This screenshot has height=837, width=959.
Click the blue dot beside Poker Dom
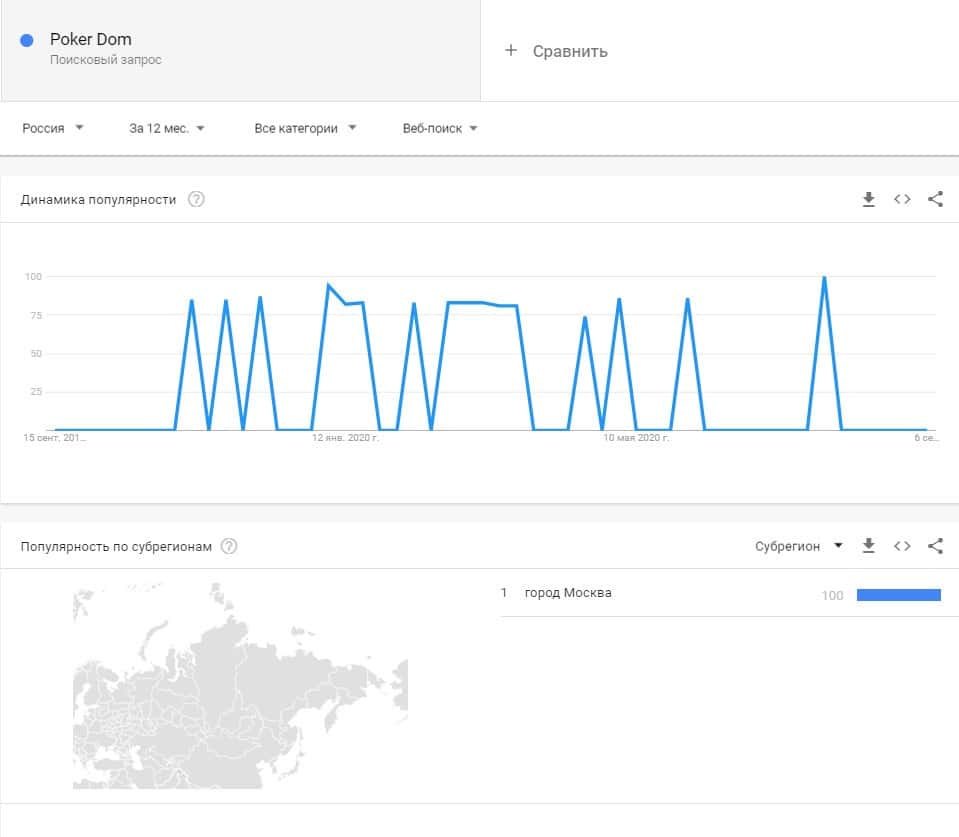(27, 40)
